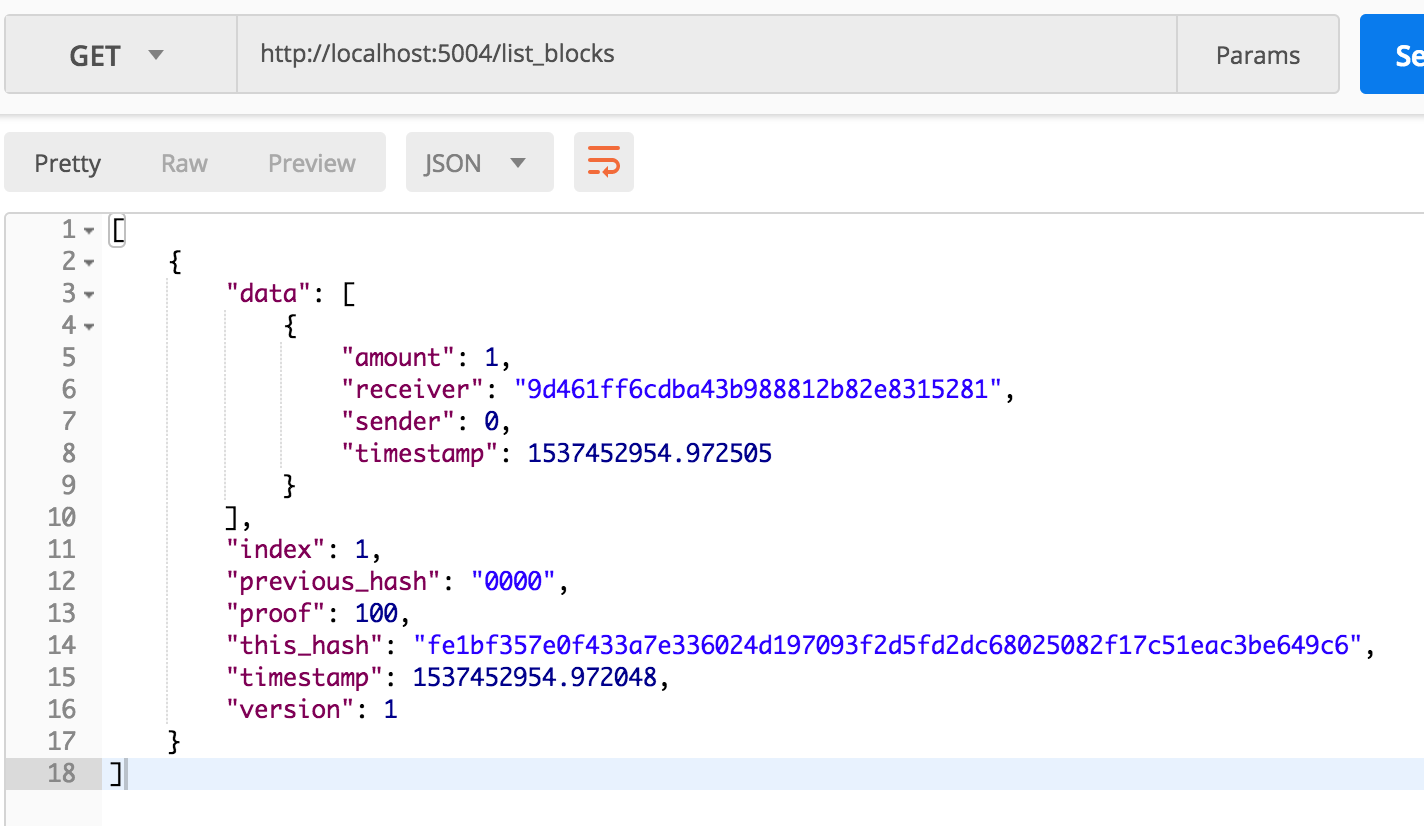Collapse the fold arrow on line 1
1424x826 pixels.
click(x=89, y=230)
